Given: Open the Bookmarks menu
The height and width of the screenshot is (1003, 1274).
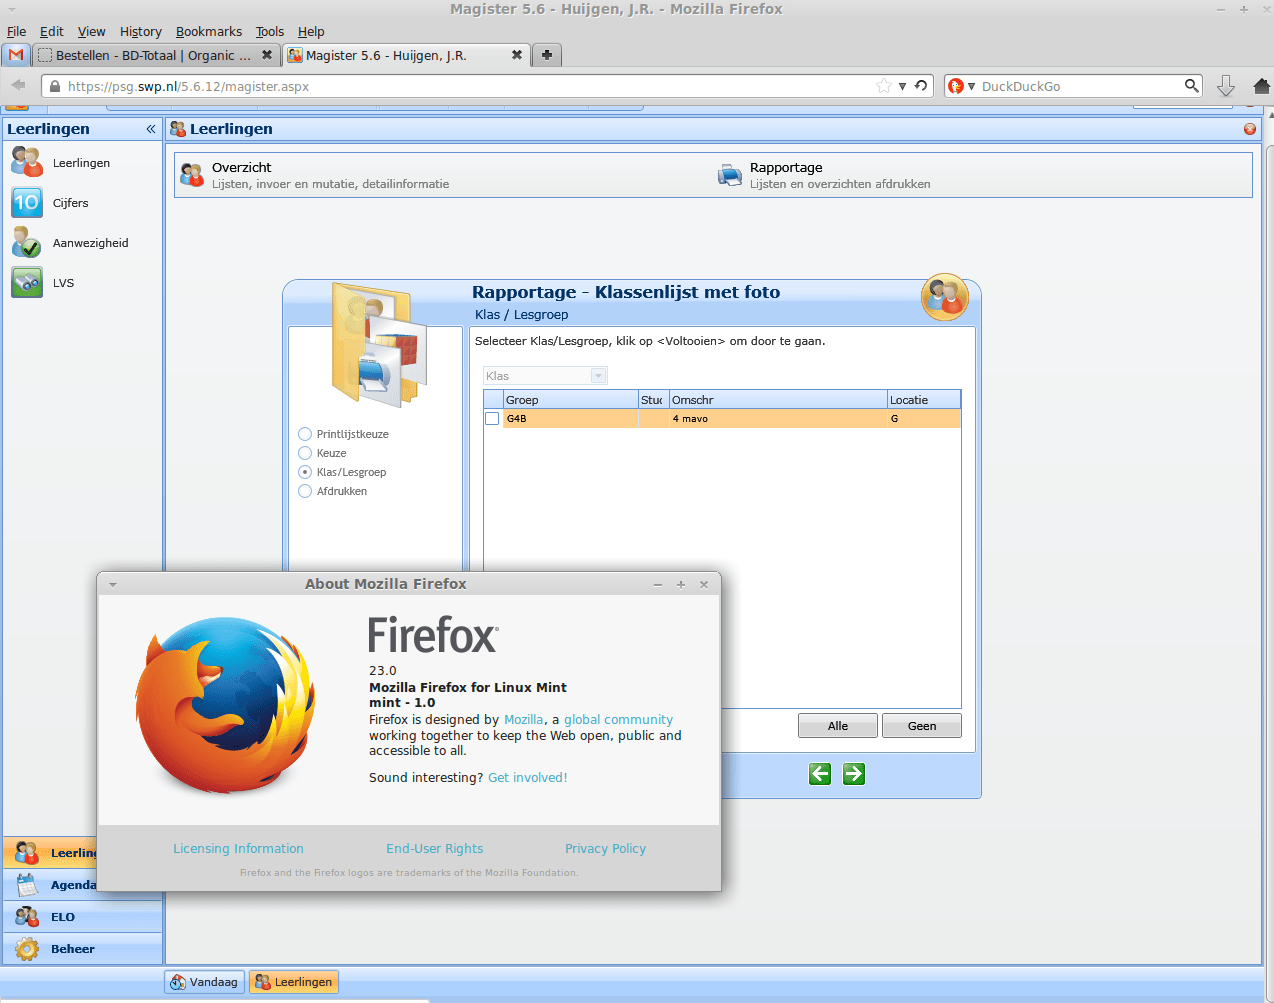Looking at the screenshot, I should (x=208, y=31).
